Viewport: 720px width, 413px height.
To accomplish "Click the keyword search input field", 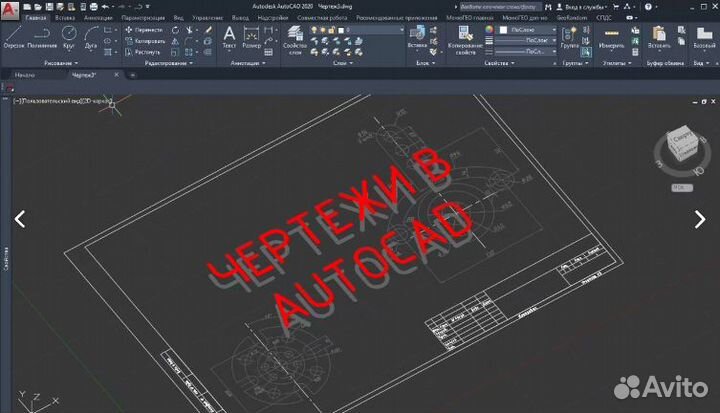I will point(499,7).
